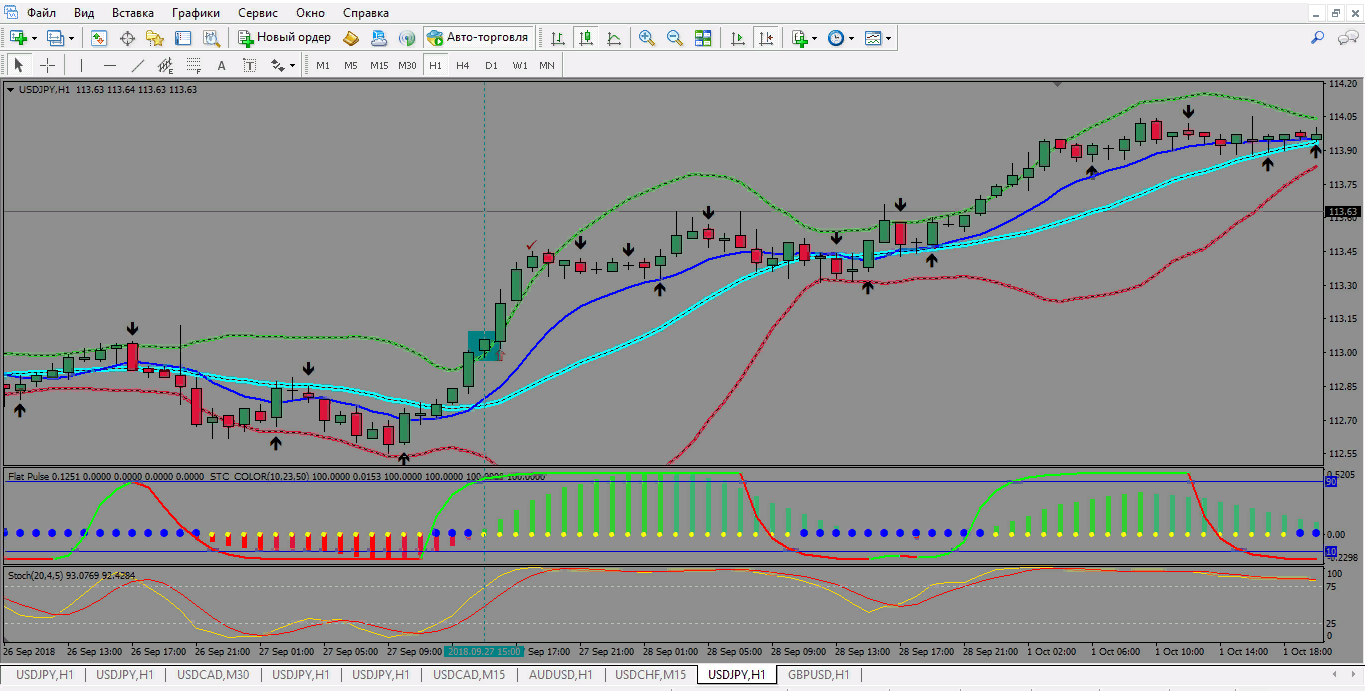Switch to the USDCHF,M15 chart tab

pos(651,675)
